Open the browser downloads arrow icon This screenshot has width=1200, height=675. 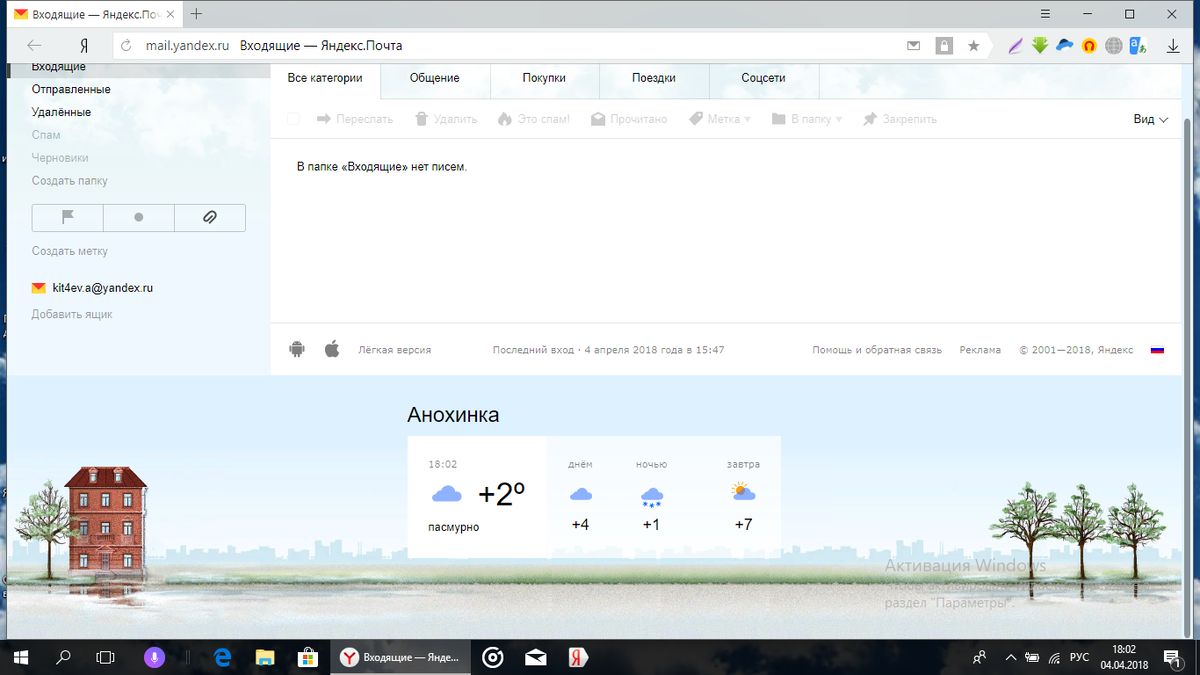coord(1174,45)
